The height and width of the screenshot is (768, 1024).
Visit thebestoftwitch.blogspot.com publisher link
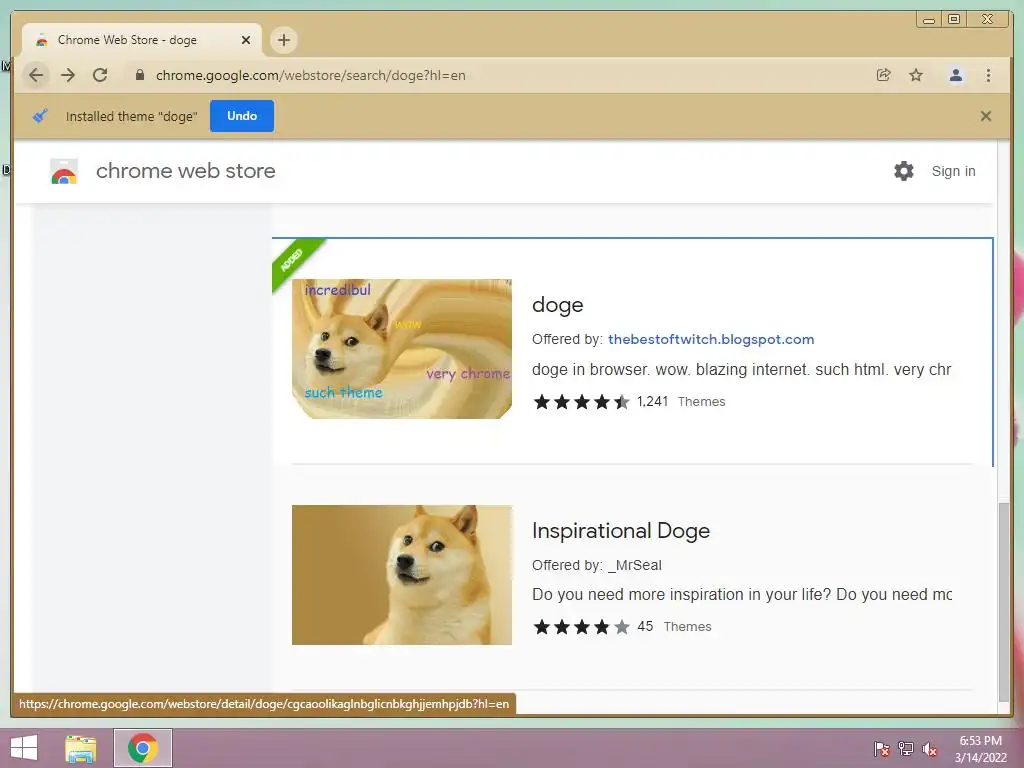coord(711,339)
